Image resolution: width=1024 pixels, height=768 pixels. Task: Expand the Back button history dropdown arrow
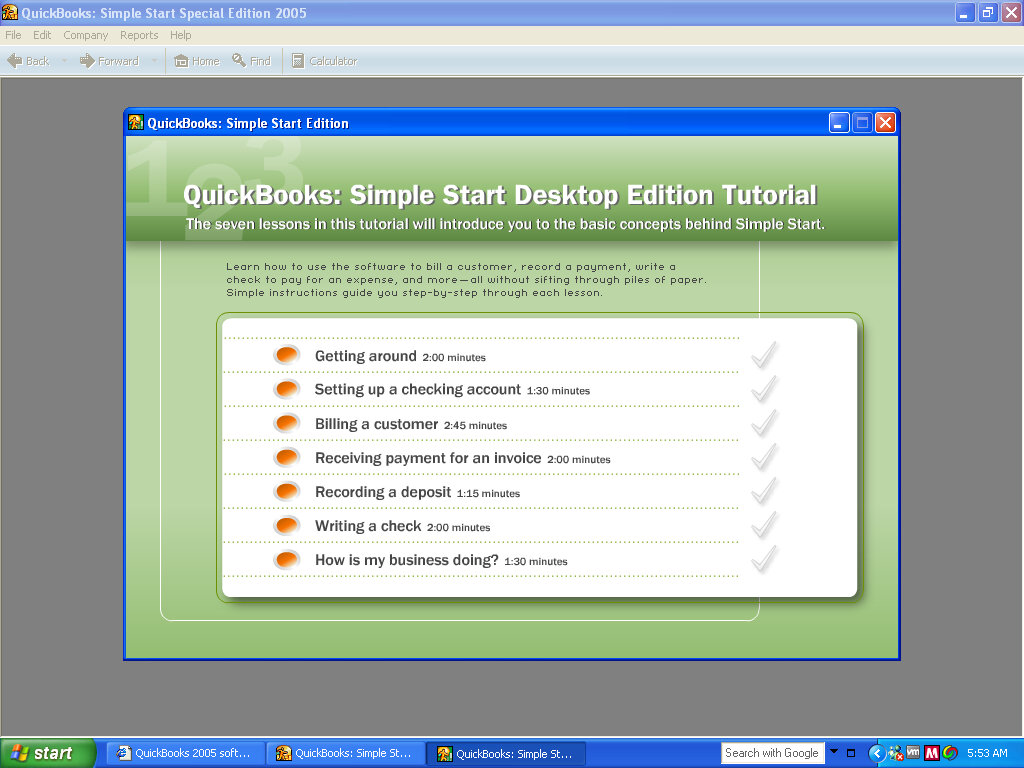pyautogui.click(x=65, y=61)
